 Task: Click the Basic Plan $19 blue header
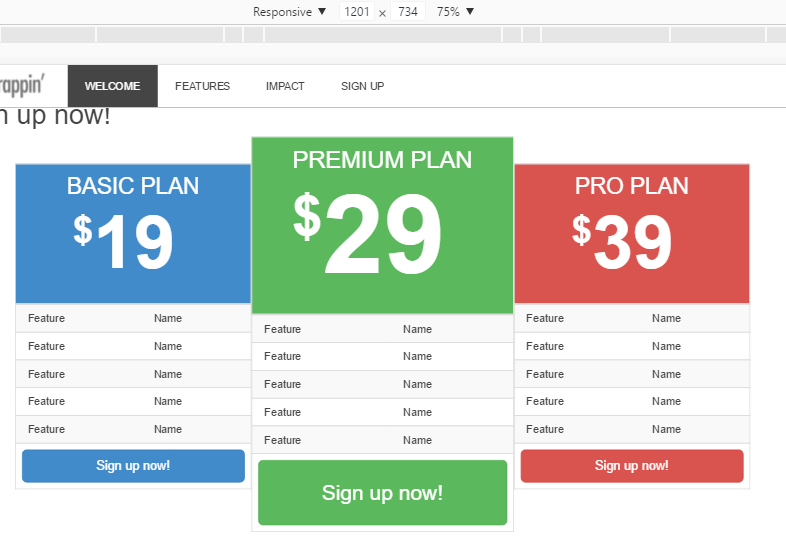(133, 233)
